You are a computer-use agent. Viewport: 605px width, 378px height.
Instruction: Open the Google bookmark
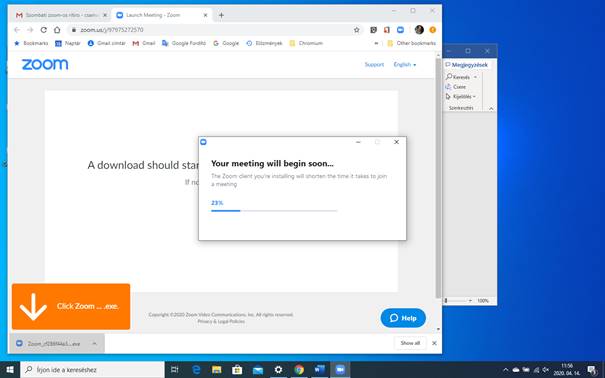[x=226, y=43]
